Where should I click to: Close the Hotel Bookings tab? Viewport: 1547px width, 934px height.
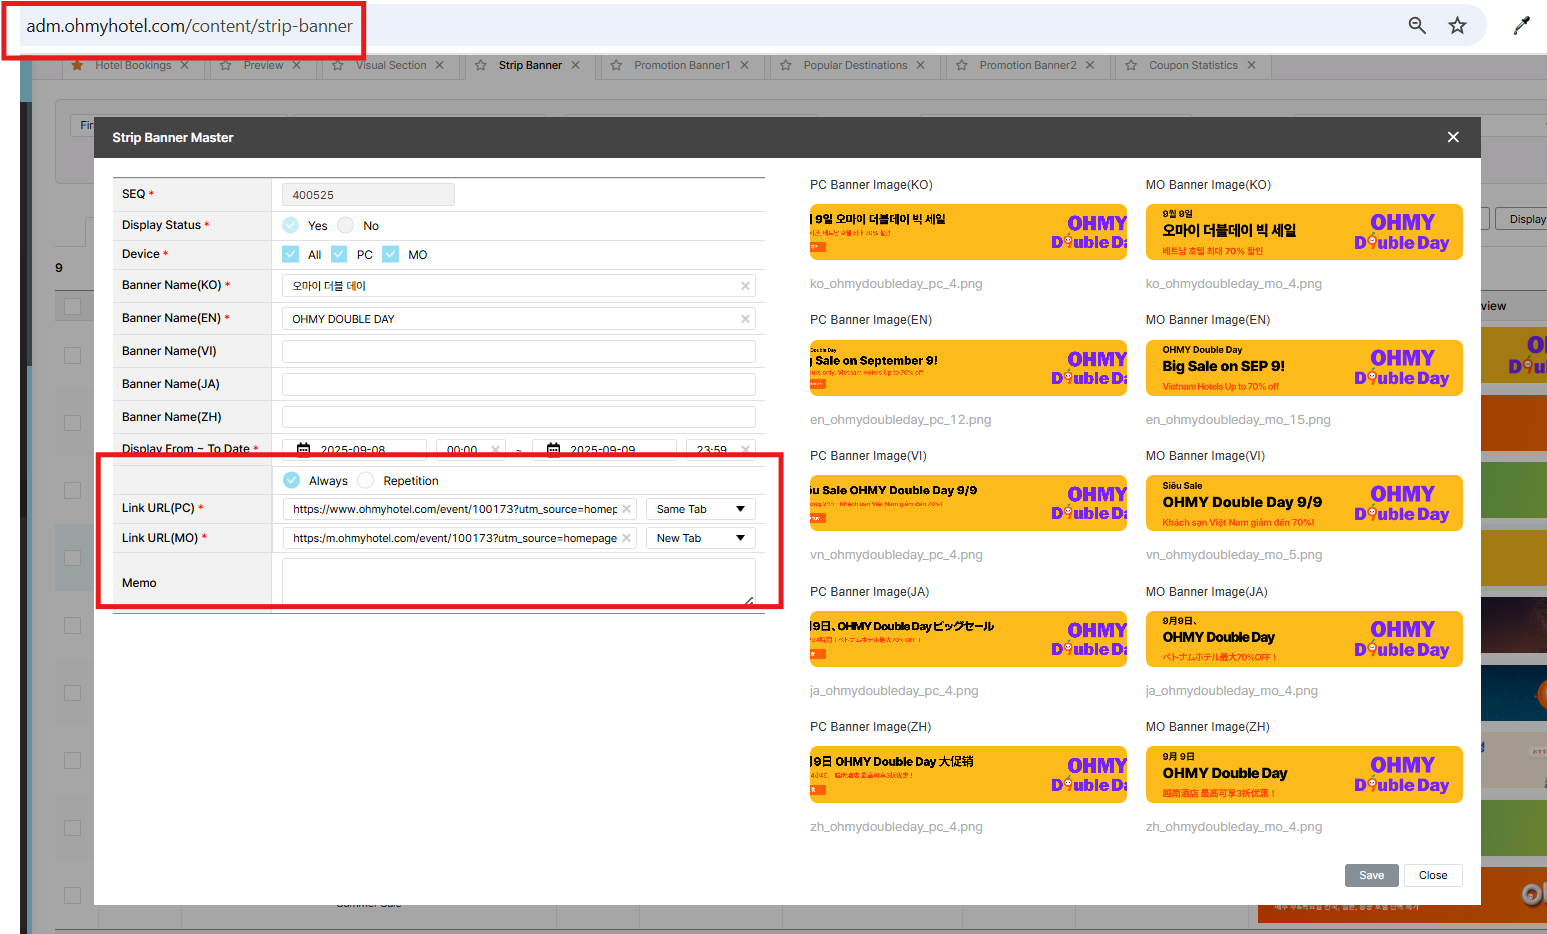click(184, 65)
